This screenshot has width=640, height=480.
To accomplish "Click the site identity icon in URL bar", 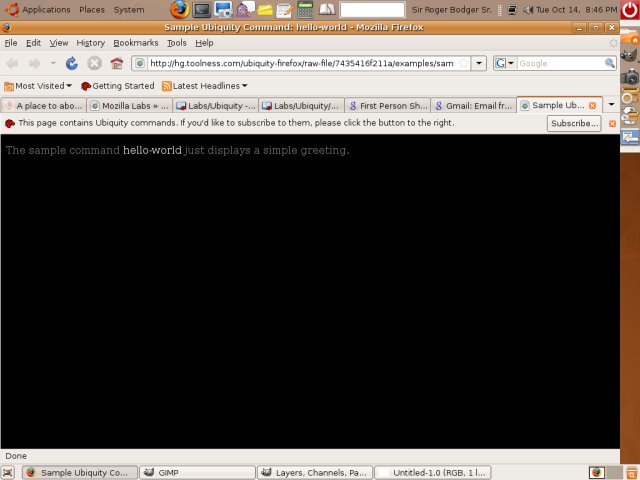I will click(x=140, y=63).
